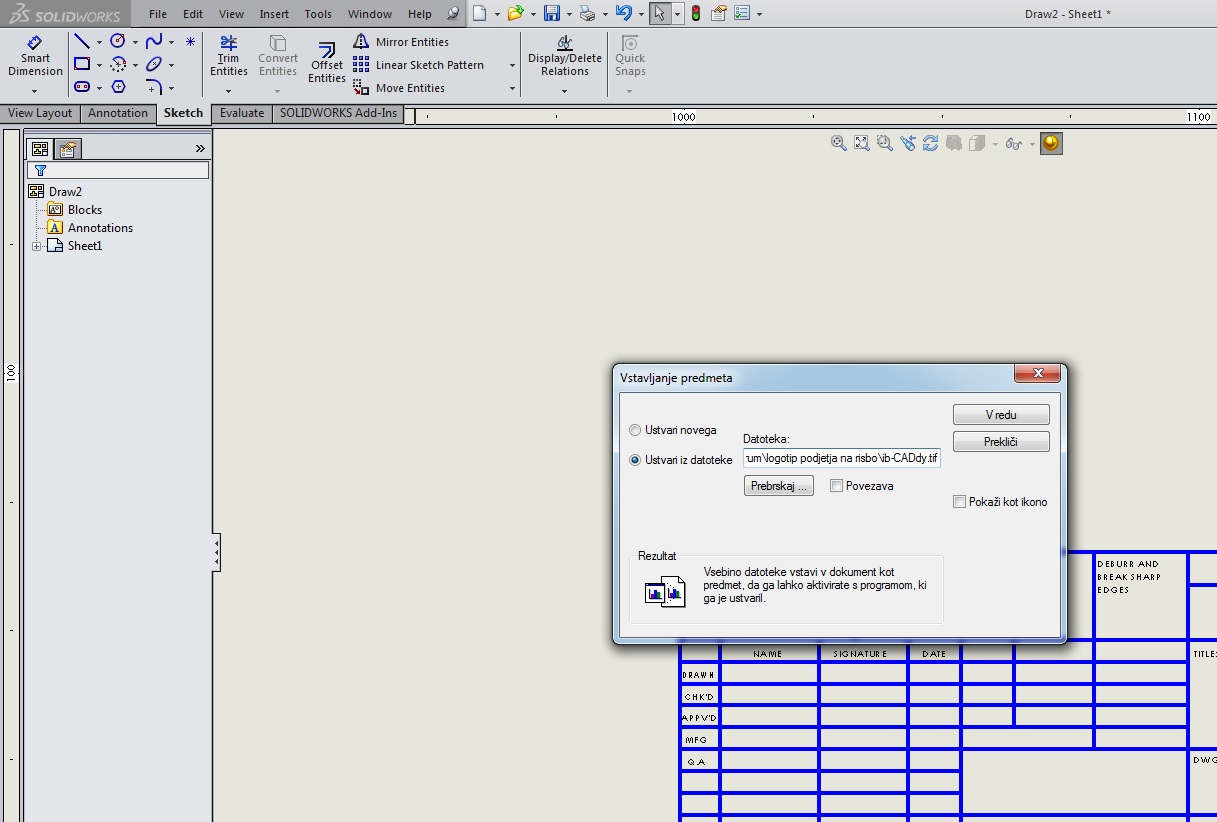The image size is (1217, 822).
Task: Check the 'Pokaži kot ikono' option
Action: [959, 502]
